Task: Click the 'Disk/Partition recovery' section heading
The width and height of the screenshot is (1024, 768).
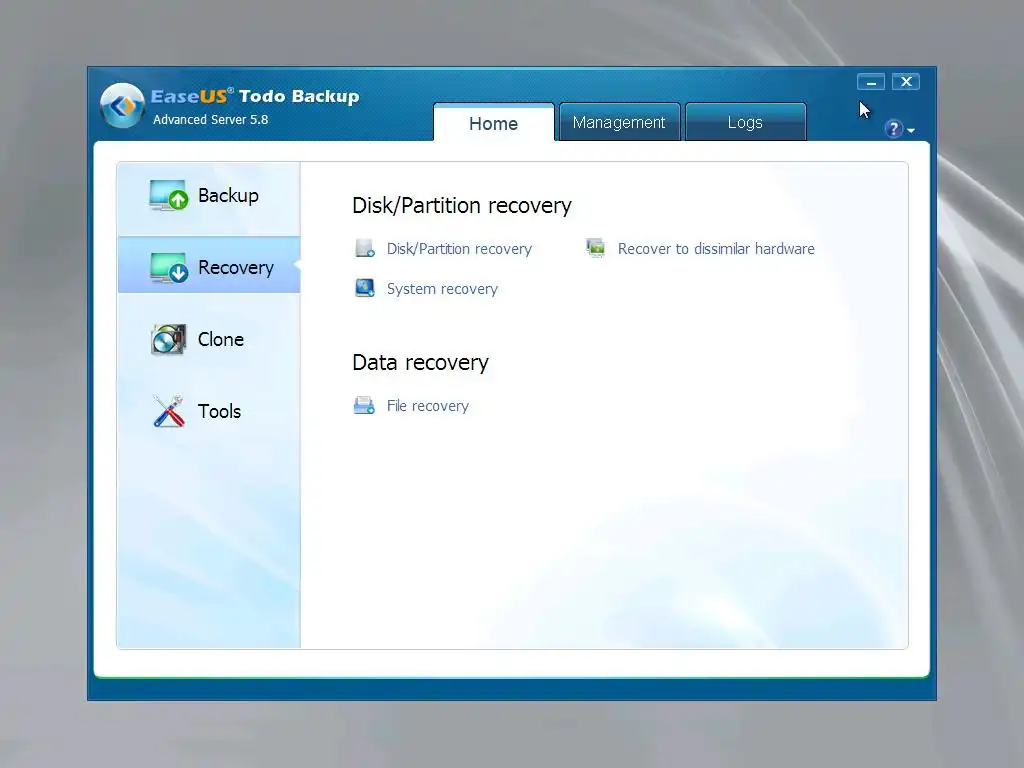Action: pyautogui.click(x=462, y=206)
